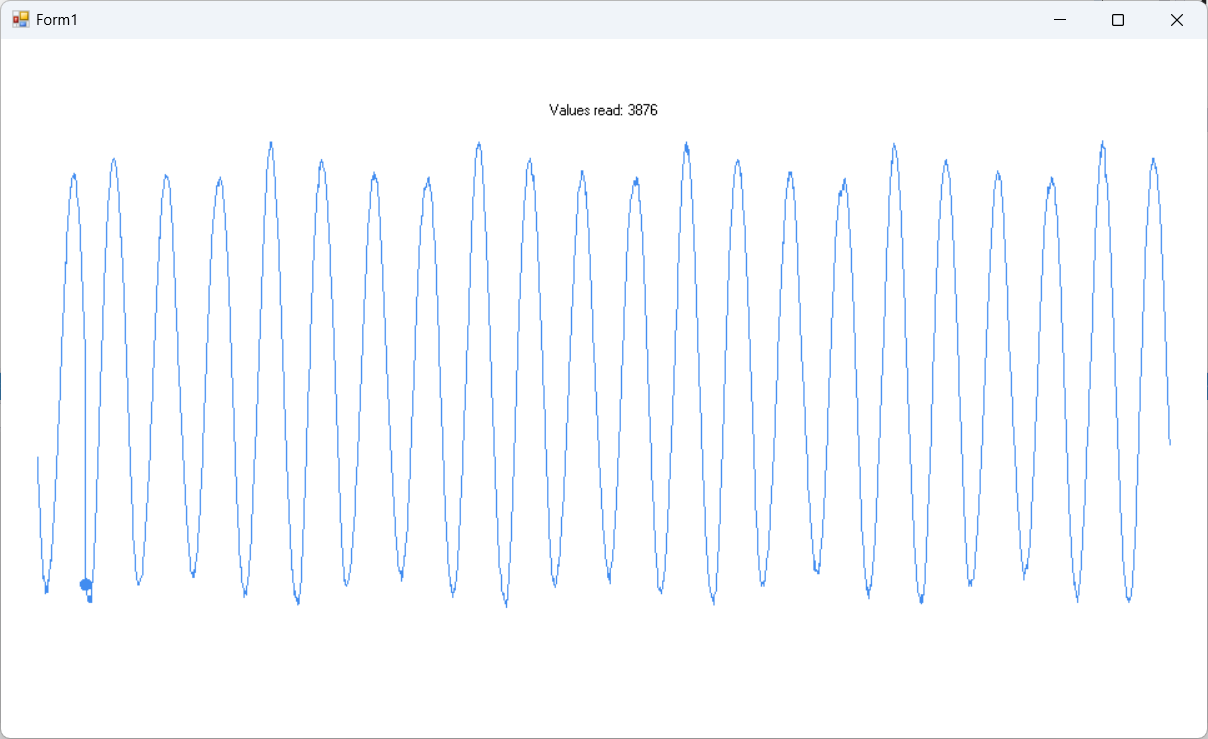The height and width of the screenshot is (739, 1208).
Task: Click the "Values read:" label text
Action: click(586, 110)
